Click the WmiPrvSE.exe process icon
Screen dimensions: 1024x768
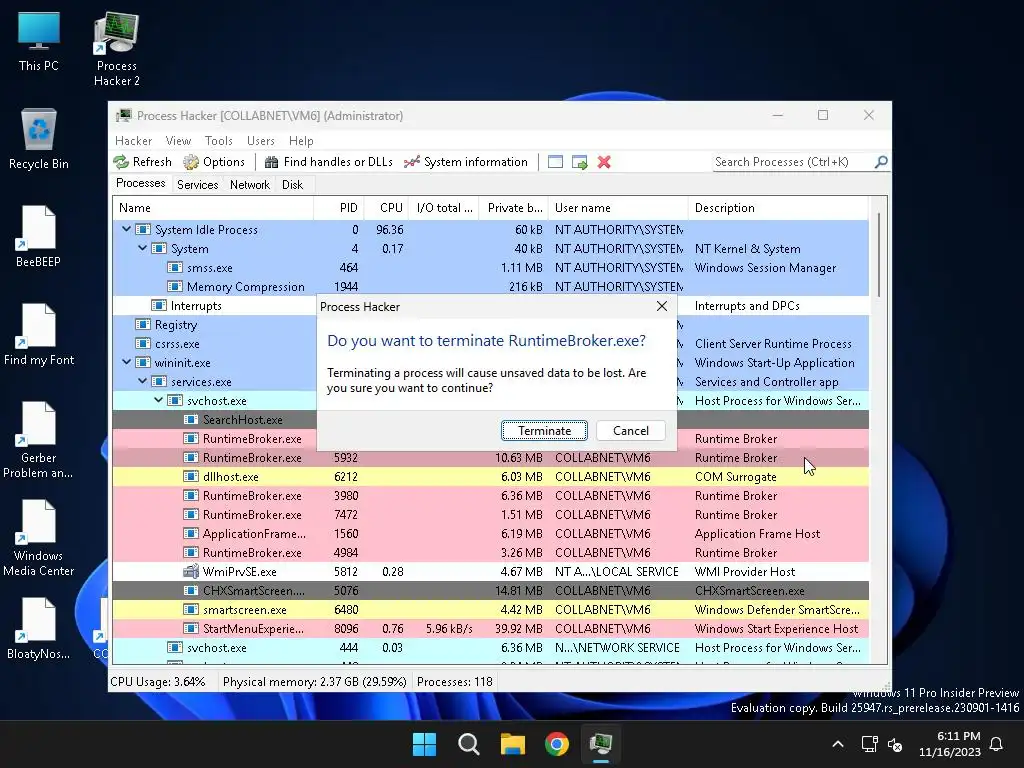tap(191, 571)
